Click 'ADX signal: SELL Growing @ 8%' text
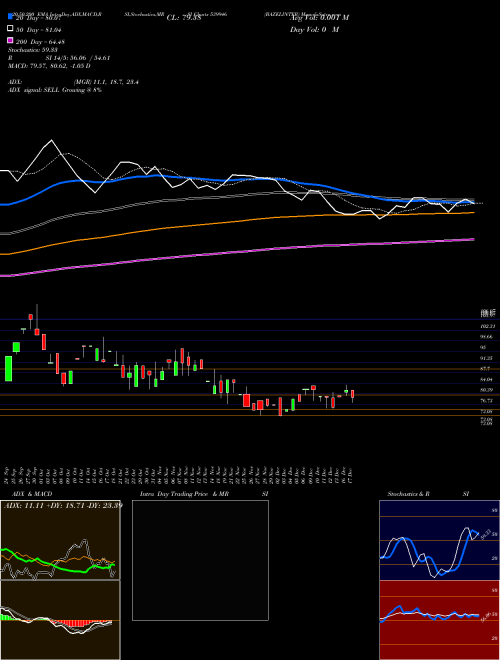Screen dimensions: 500x660 tap(55, 90)
